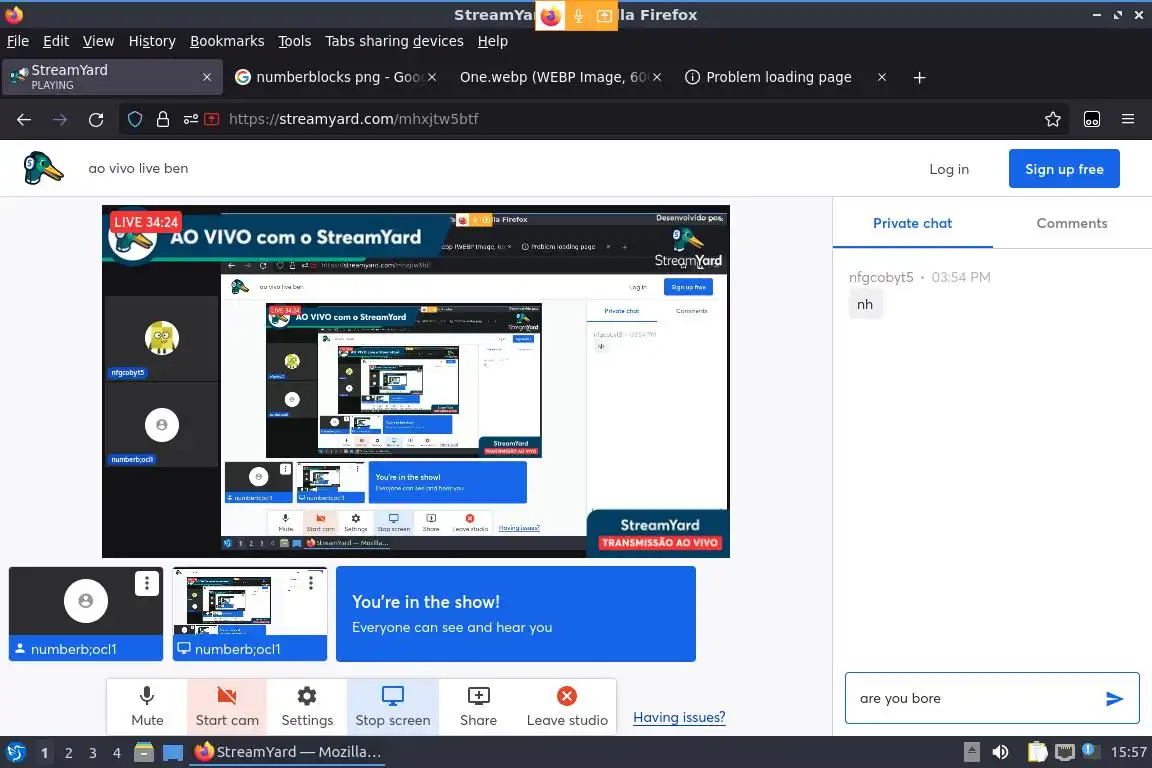Leave studio via the red X
Viewport: 1152px width, 768px height.
click(x=566, y=706)
